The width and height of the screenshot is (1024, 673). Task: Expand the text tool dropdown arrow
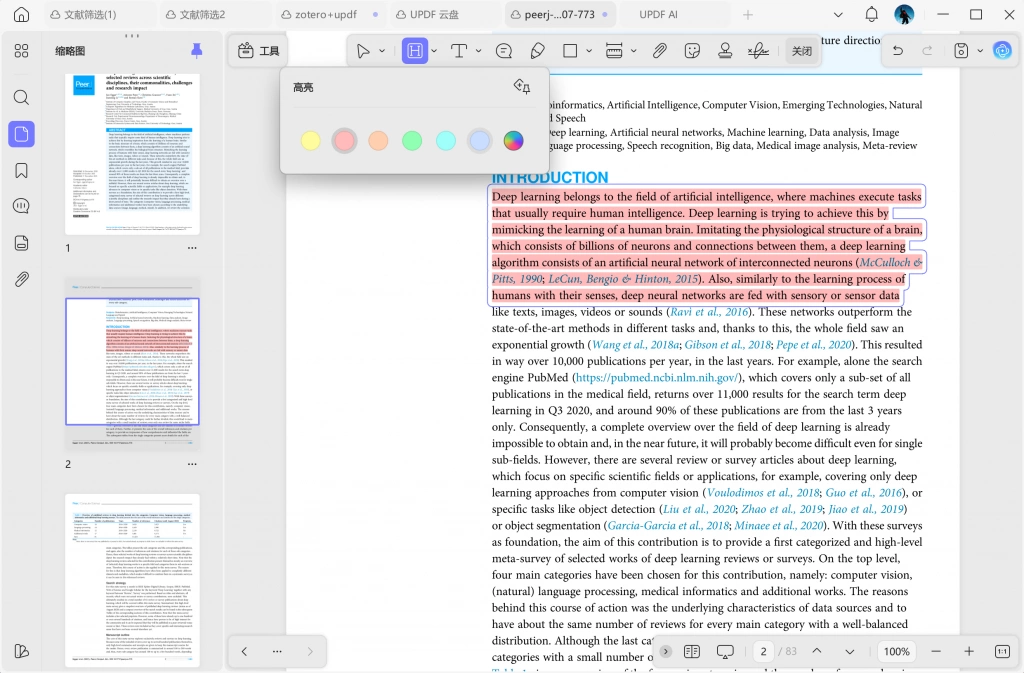click(479, 51)
